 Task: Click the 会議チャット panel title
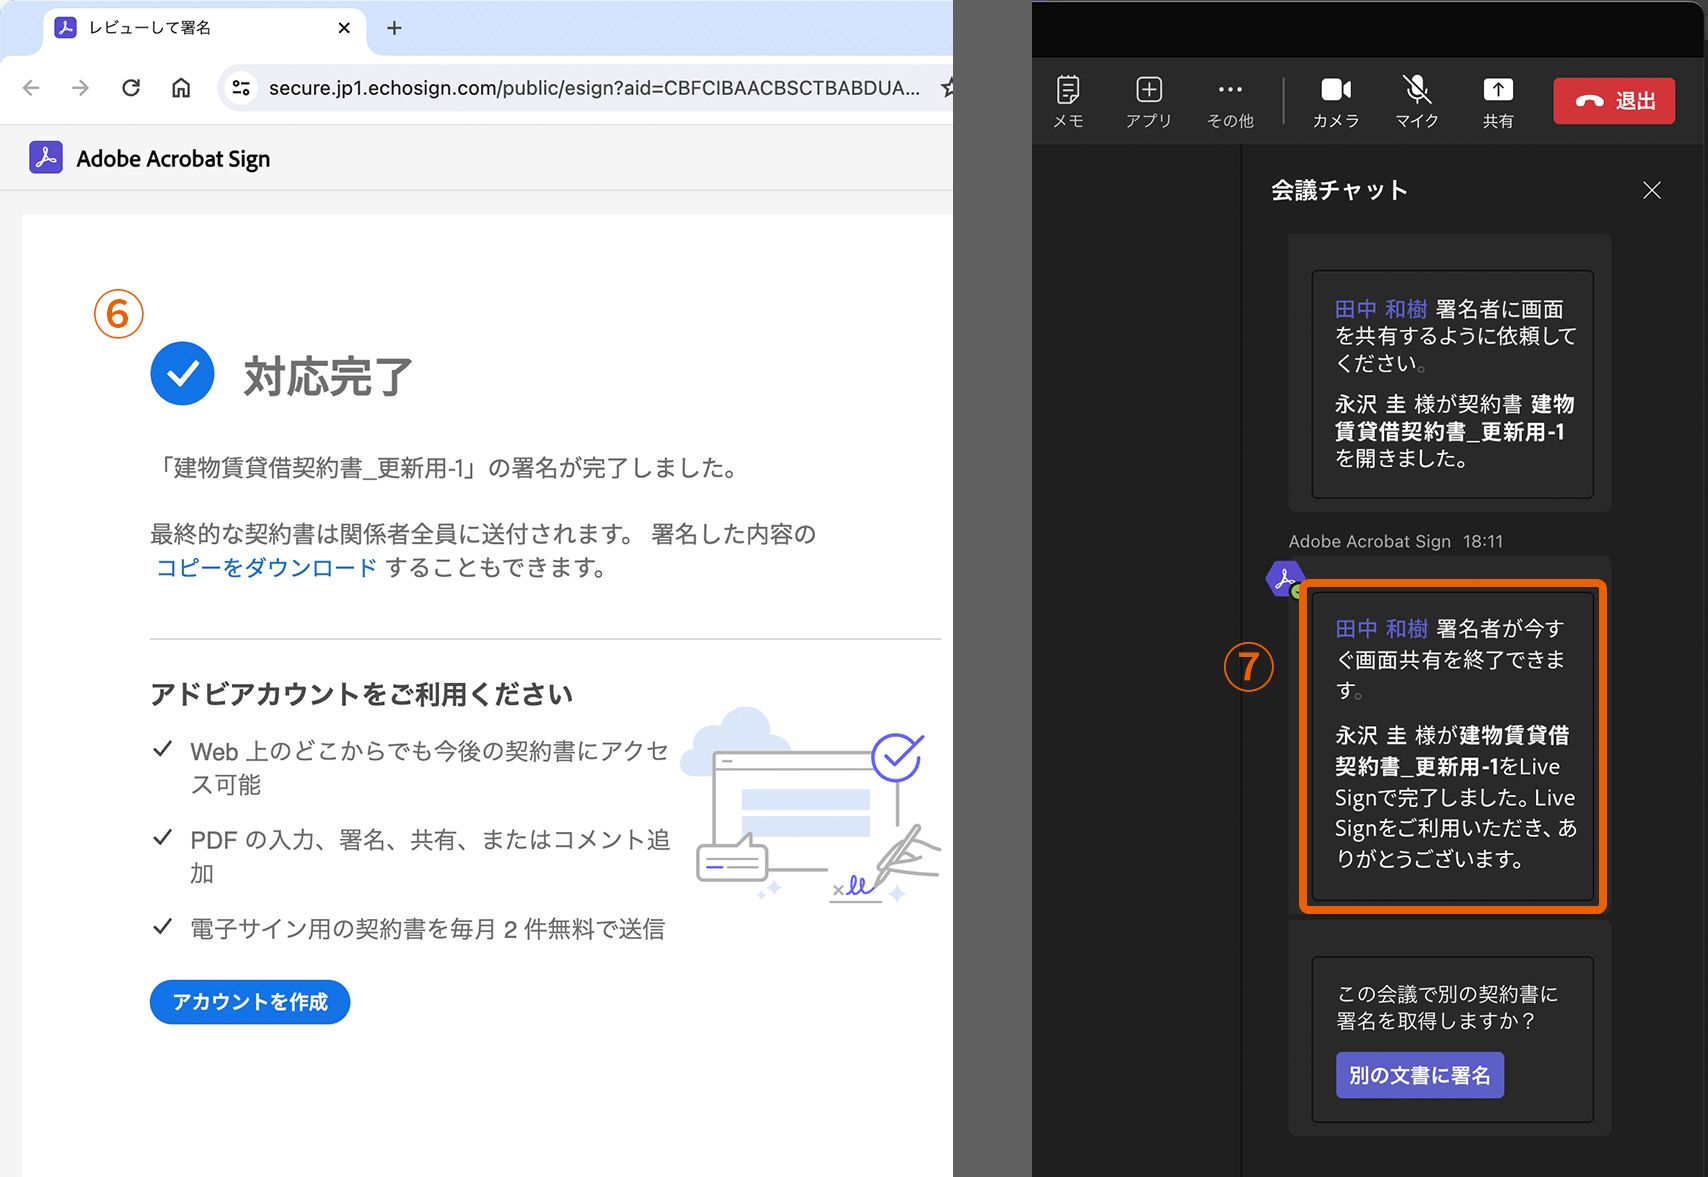point(1340,190)
